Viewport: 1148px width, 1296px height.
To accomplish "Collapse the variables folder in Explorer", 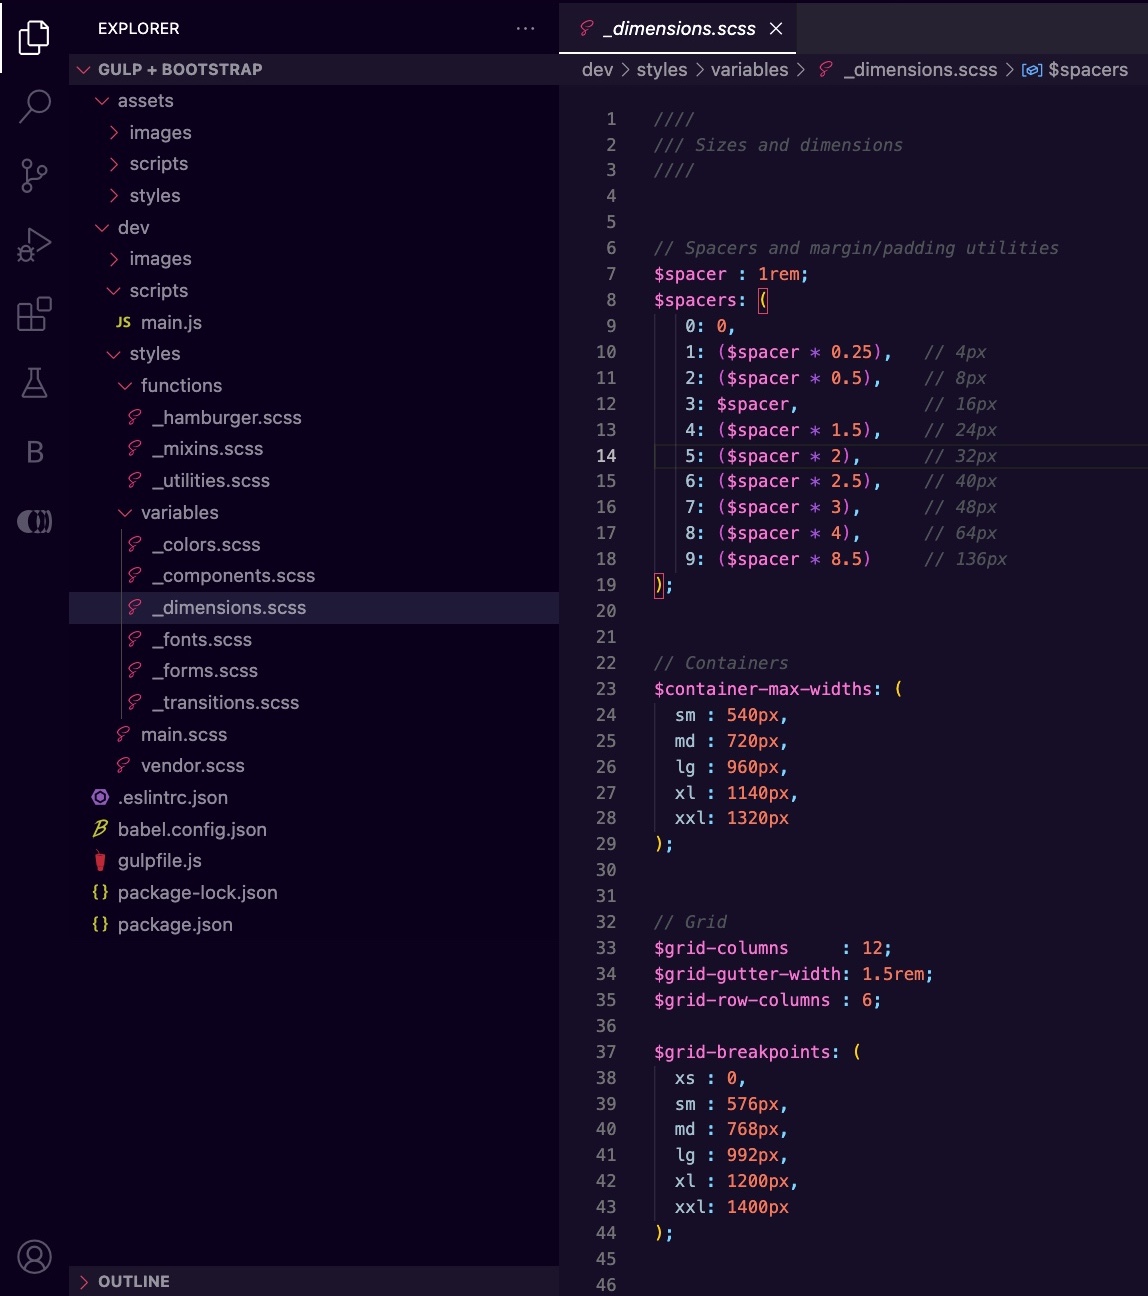I will [125, 512].
